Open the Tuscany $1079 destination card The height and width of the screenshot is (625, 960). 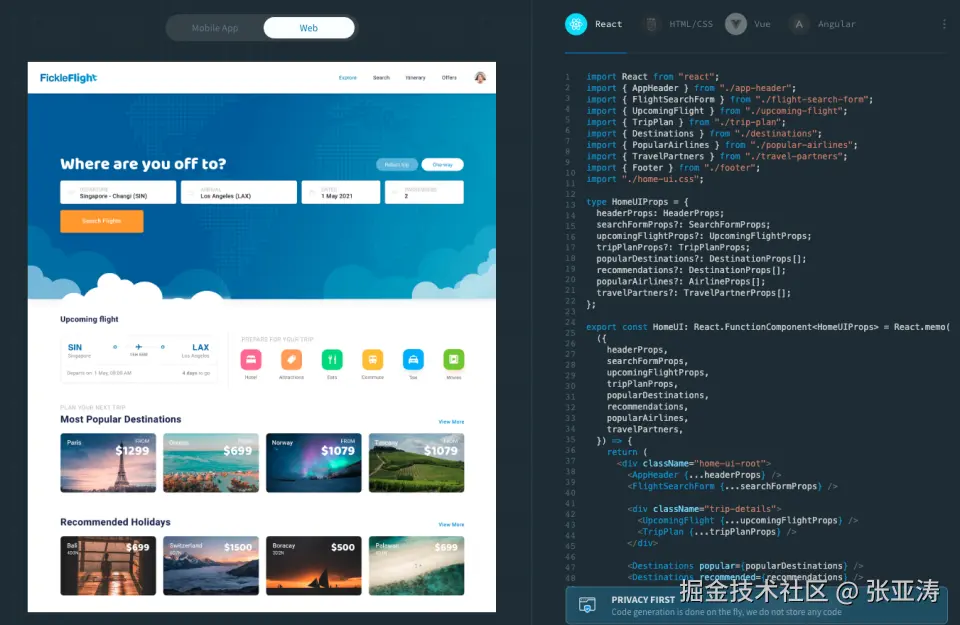point(416,463)
